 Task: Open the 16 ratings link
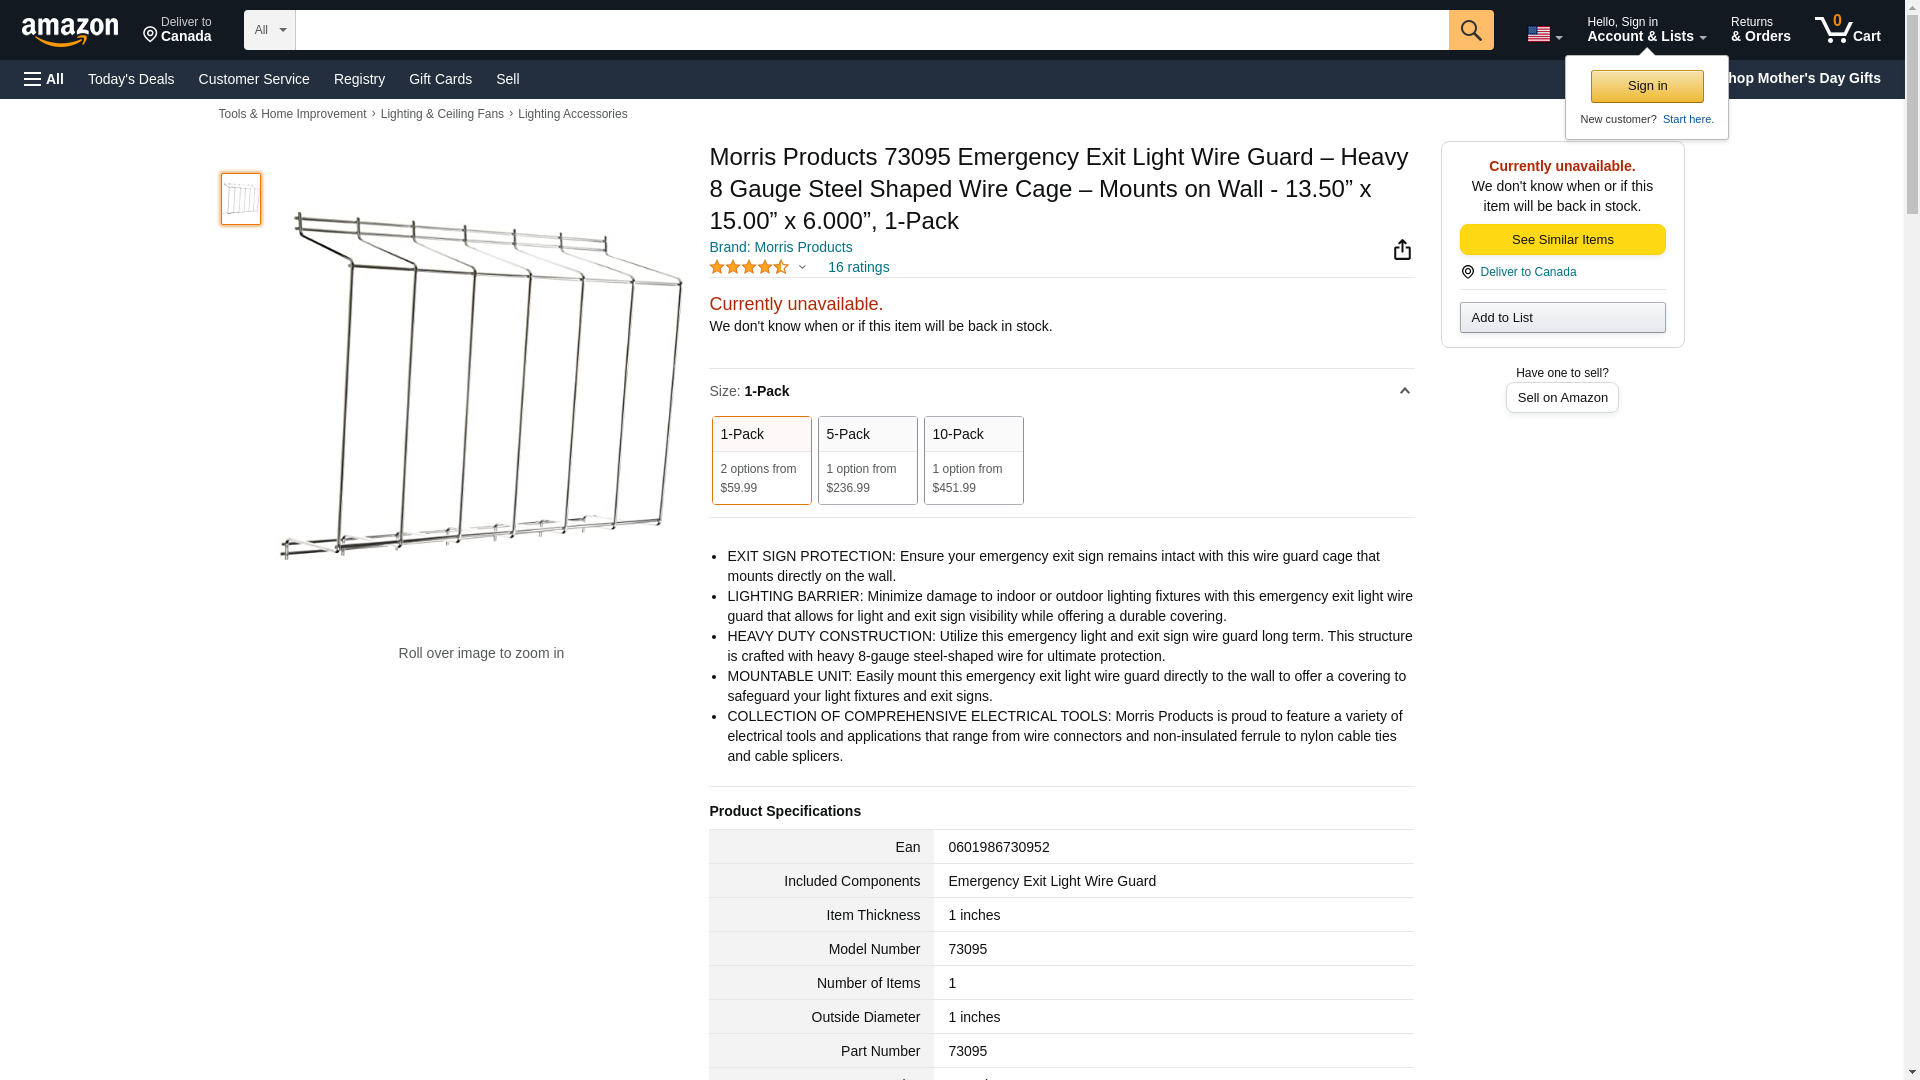tap(858, 267)
